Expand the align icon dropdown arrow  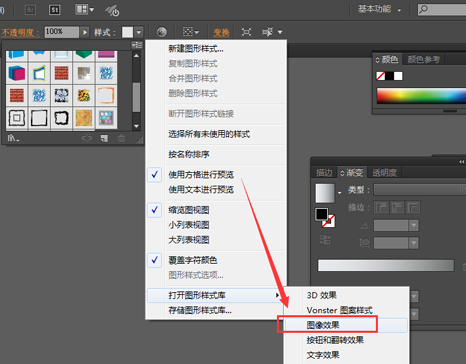(x=197, y=32)
